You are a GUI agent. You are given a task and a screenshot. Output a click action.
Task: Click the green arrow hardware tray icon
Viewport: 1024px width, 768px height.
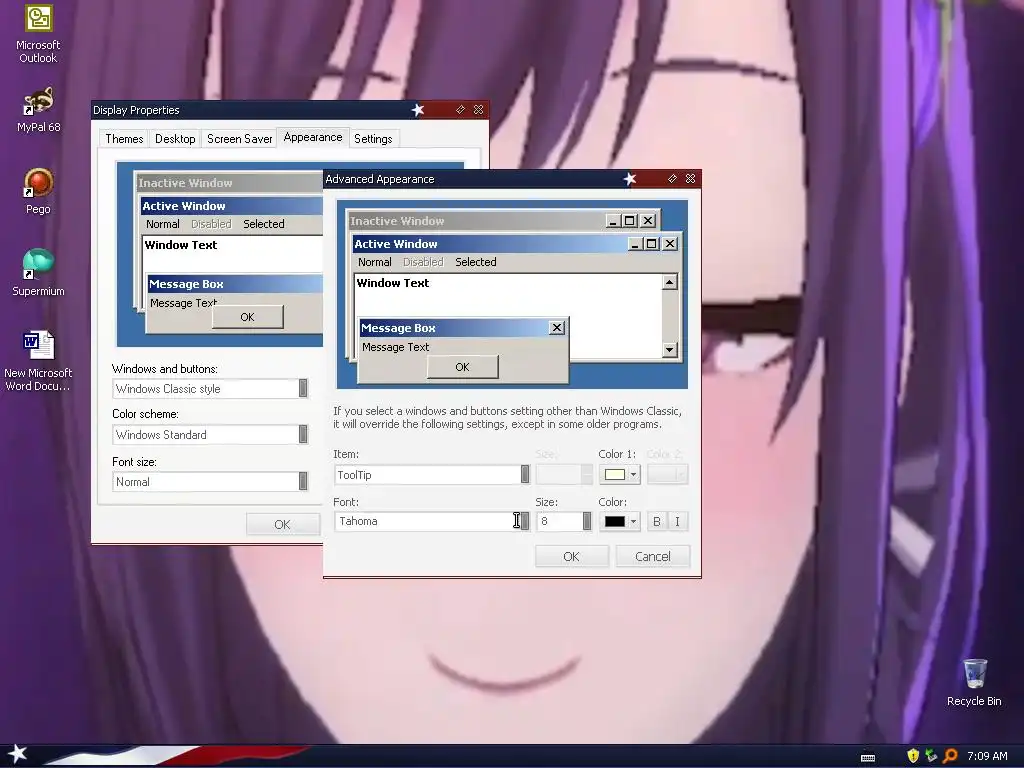(931, 756)
